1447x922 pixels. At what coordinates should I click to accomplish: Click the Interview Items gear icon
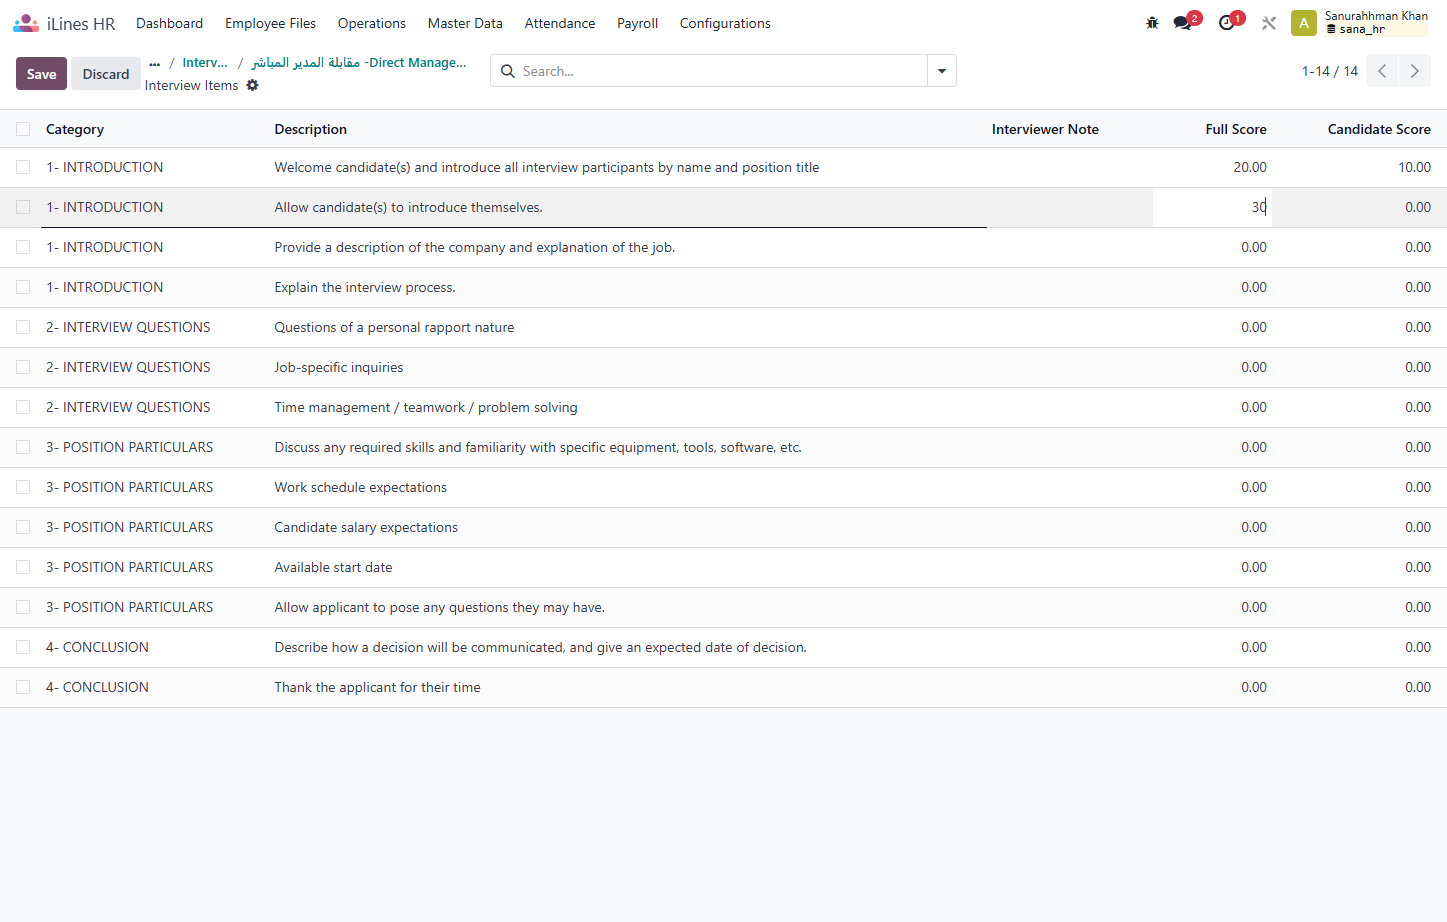252,85
